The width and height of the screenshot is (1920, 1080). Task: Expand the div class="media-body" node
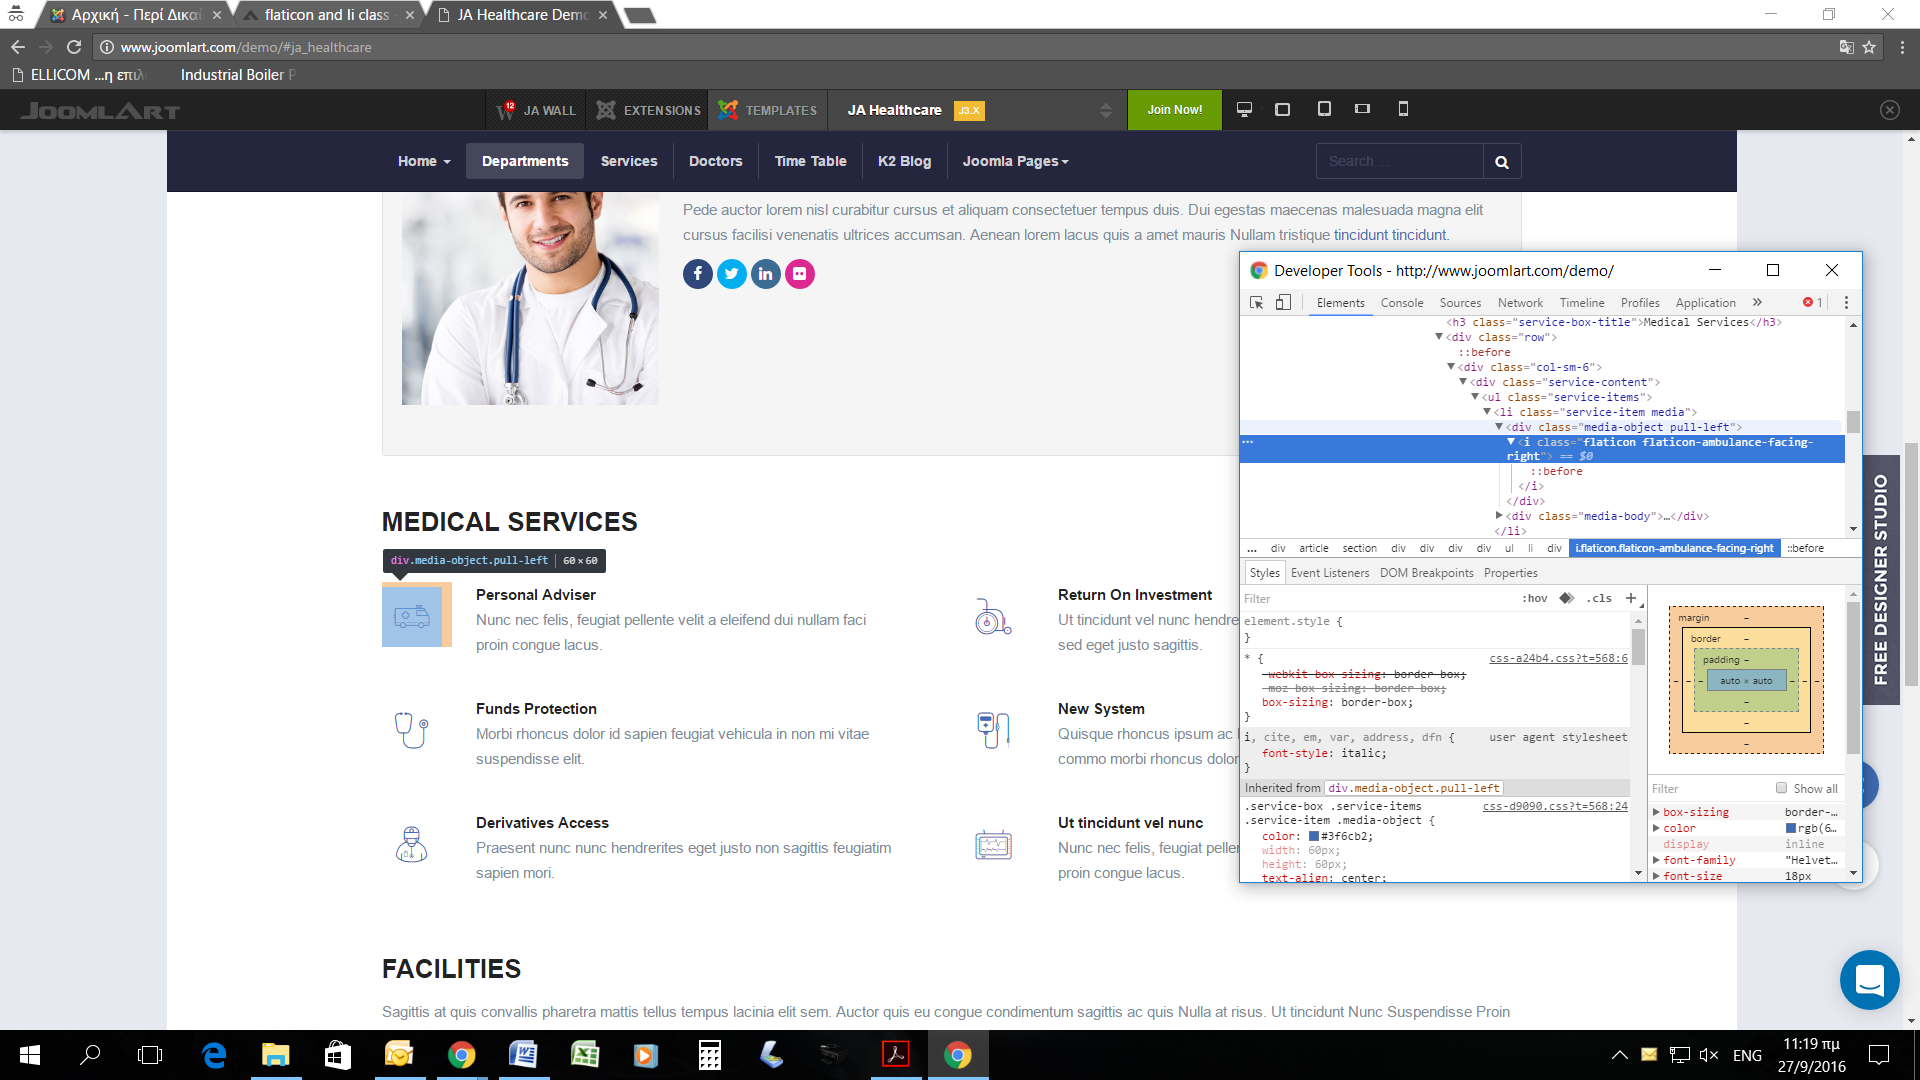pos(1499,516)
